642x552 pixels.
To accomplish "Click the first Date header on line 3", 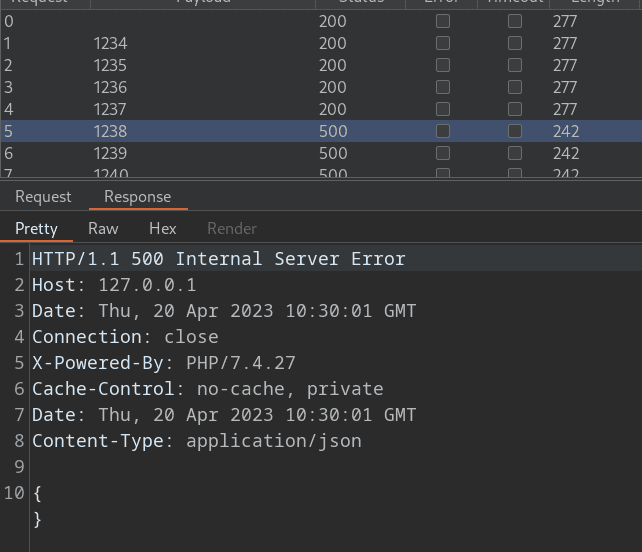I will click(224, 311).
